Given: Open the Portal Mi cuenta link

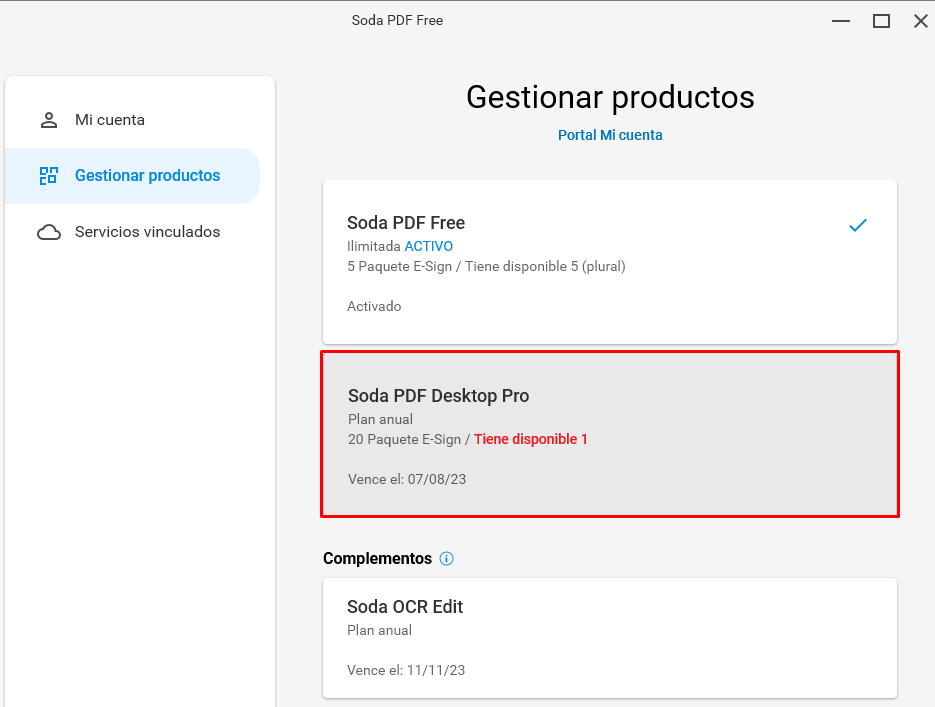Looking at the screenshot, I should pyautogui.click(x=610, y=135).
